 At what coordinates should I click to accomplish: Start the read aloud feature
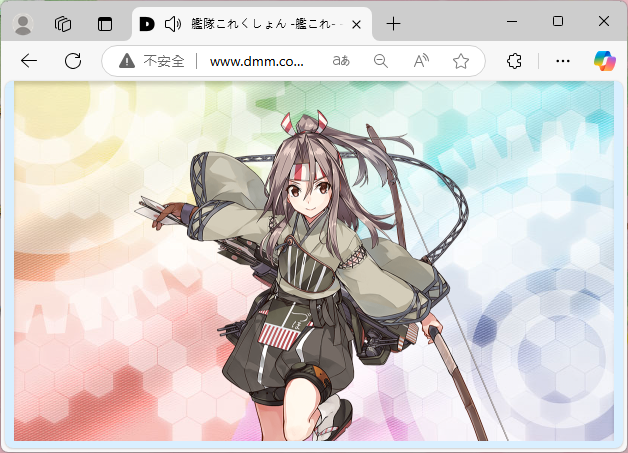tap(421, 61)
